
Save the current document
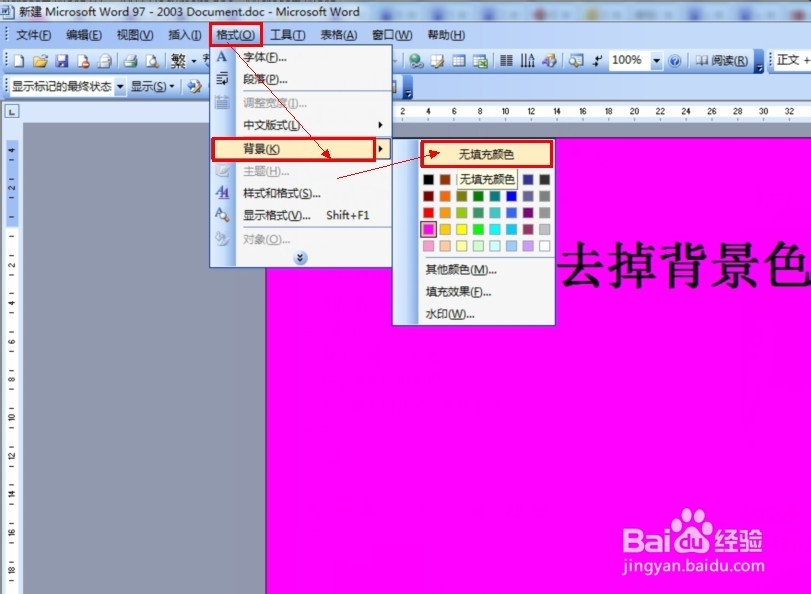pos(63,60)
